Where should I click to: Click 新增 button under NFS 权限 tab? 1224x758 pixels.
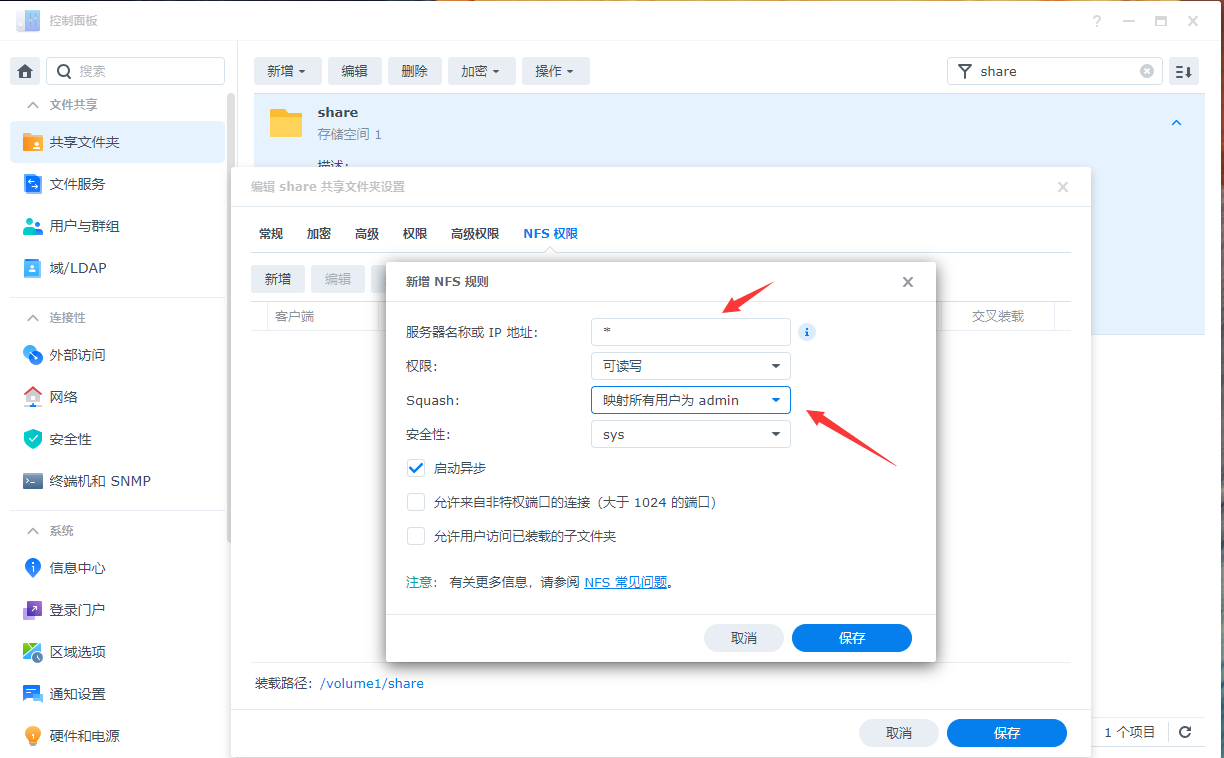[x=278, y=279]
